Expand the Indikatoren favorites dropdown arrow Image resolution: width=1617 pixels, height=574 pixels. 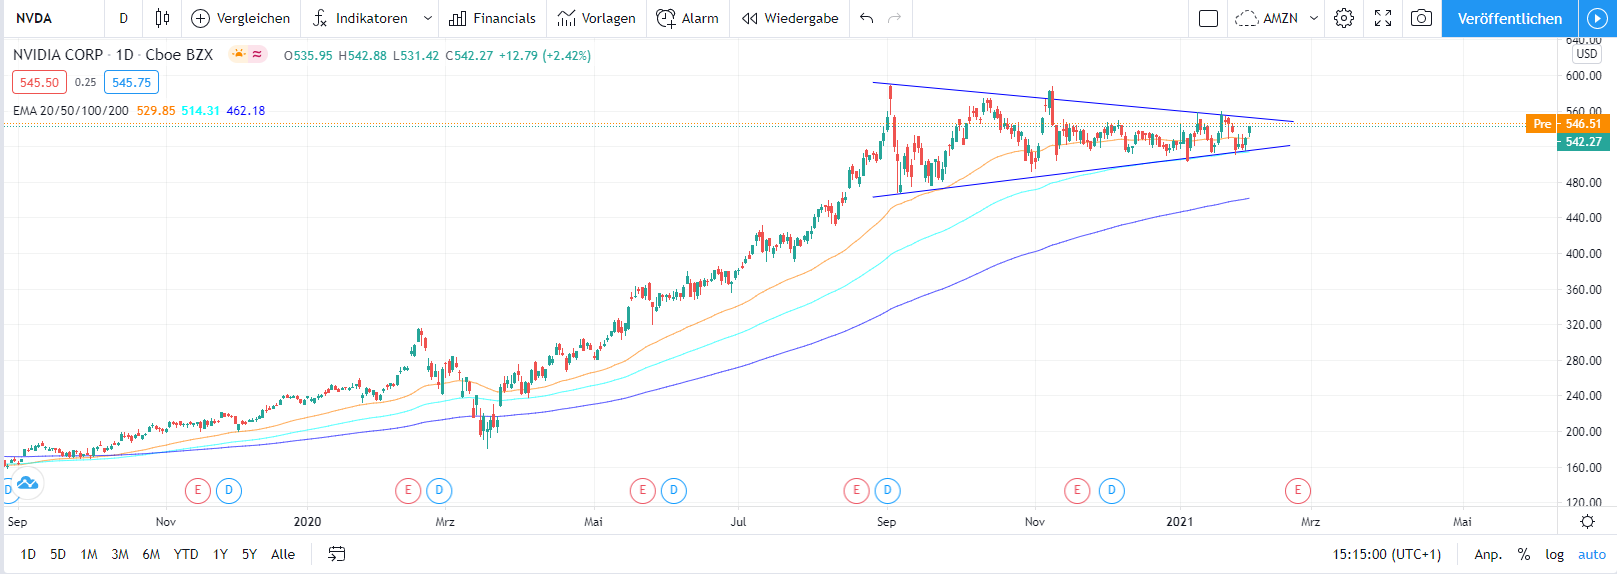[x=428, y=18]
